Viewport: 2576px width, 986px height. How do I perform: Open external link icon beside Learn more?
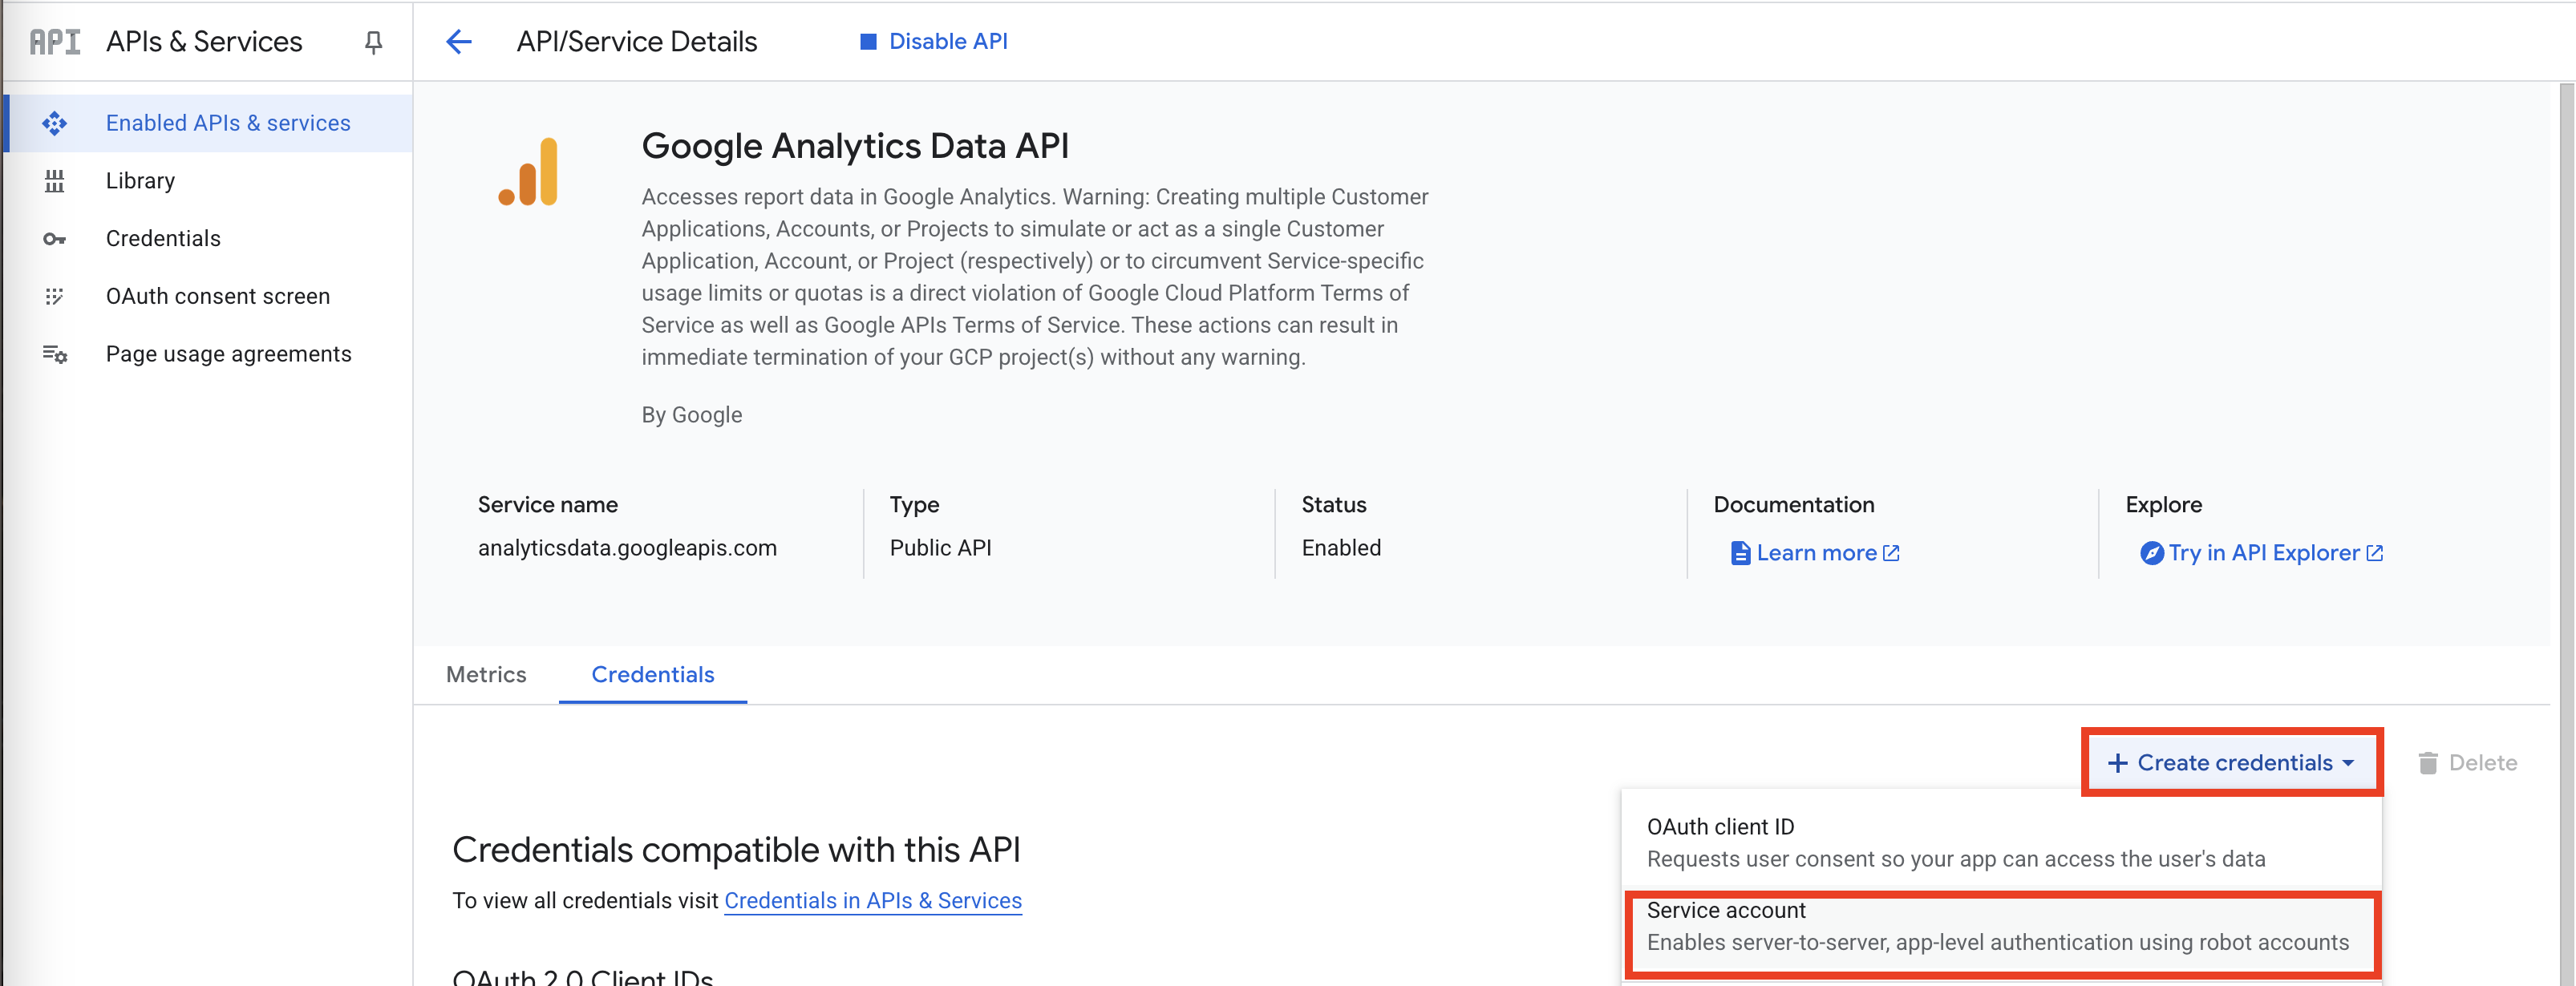(x=1891, y=553)
